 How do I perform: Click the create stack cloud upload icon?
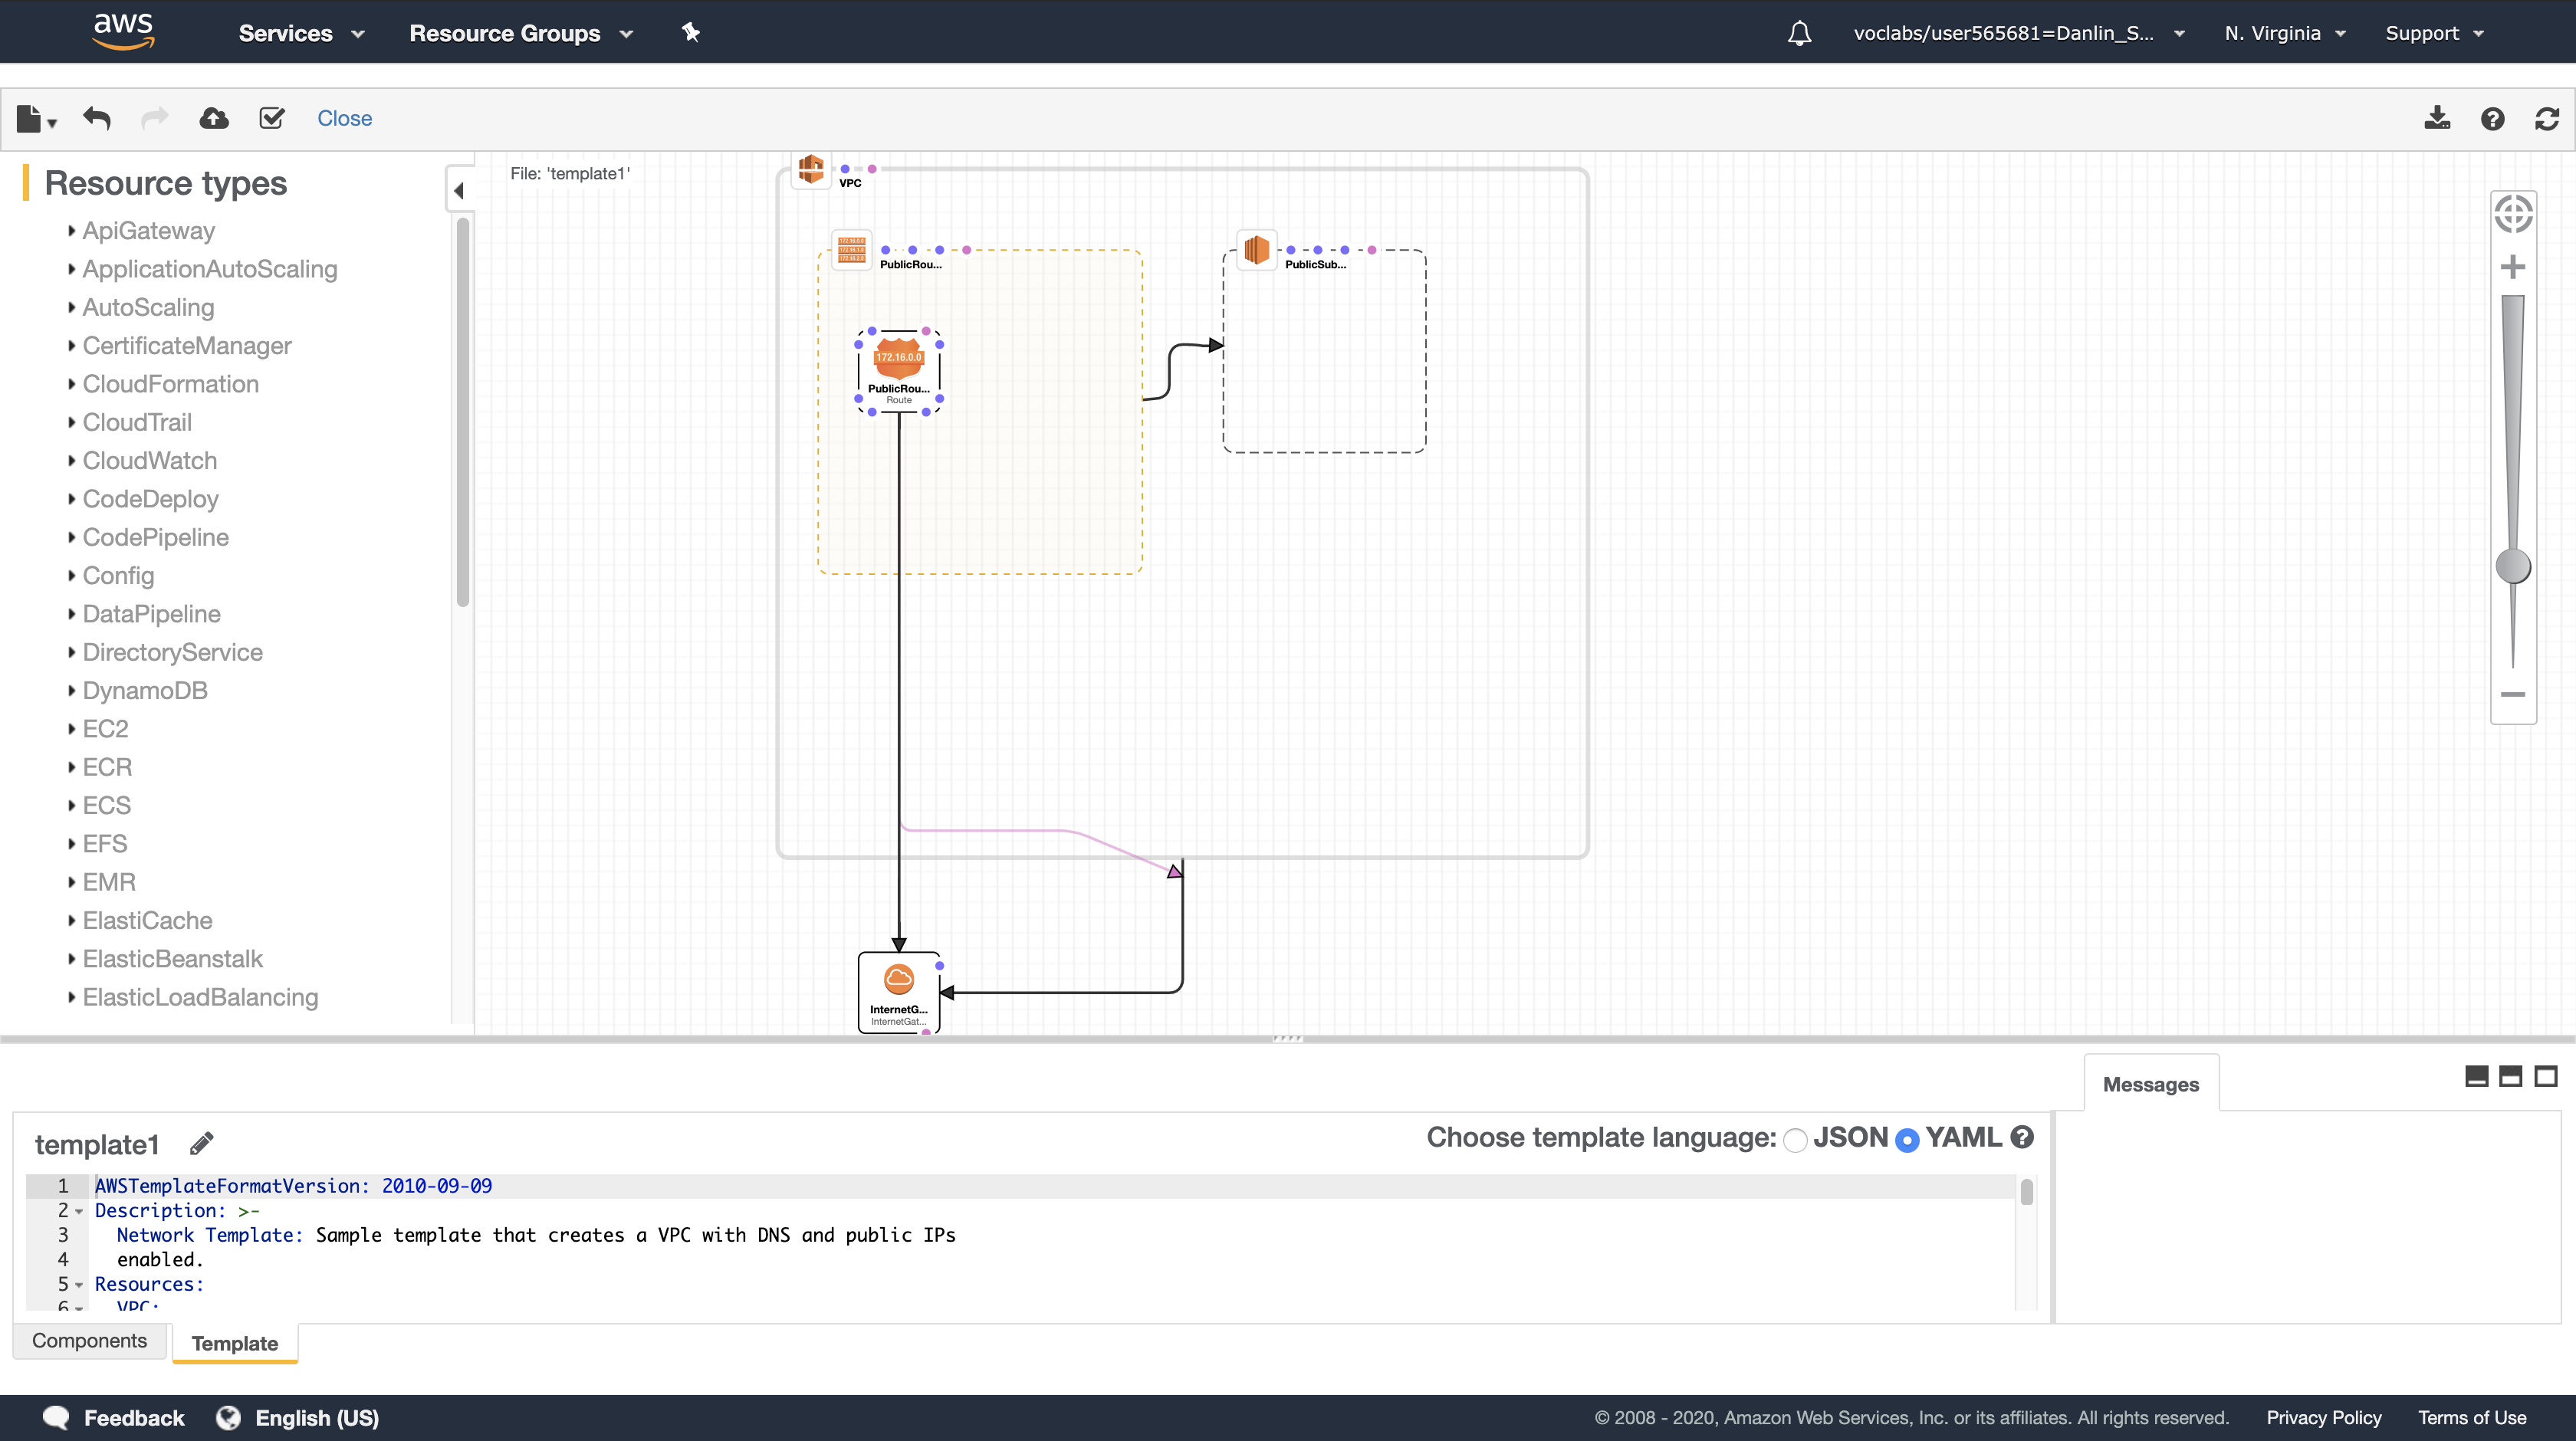[x=214, y=118]
